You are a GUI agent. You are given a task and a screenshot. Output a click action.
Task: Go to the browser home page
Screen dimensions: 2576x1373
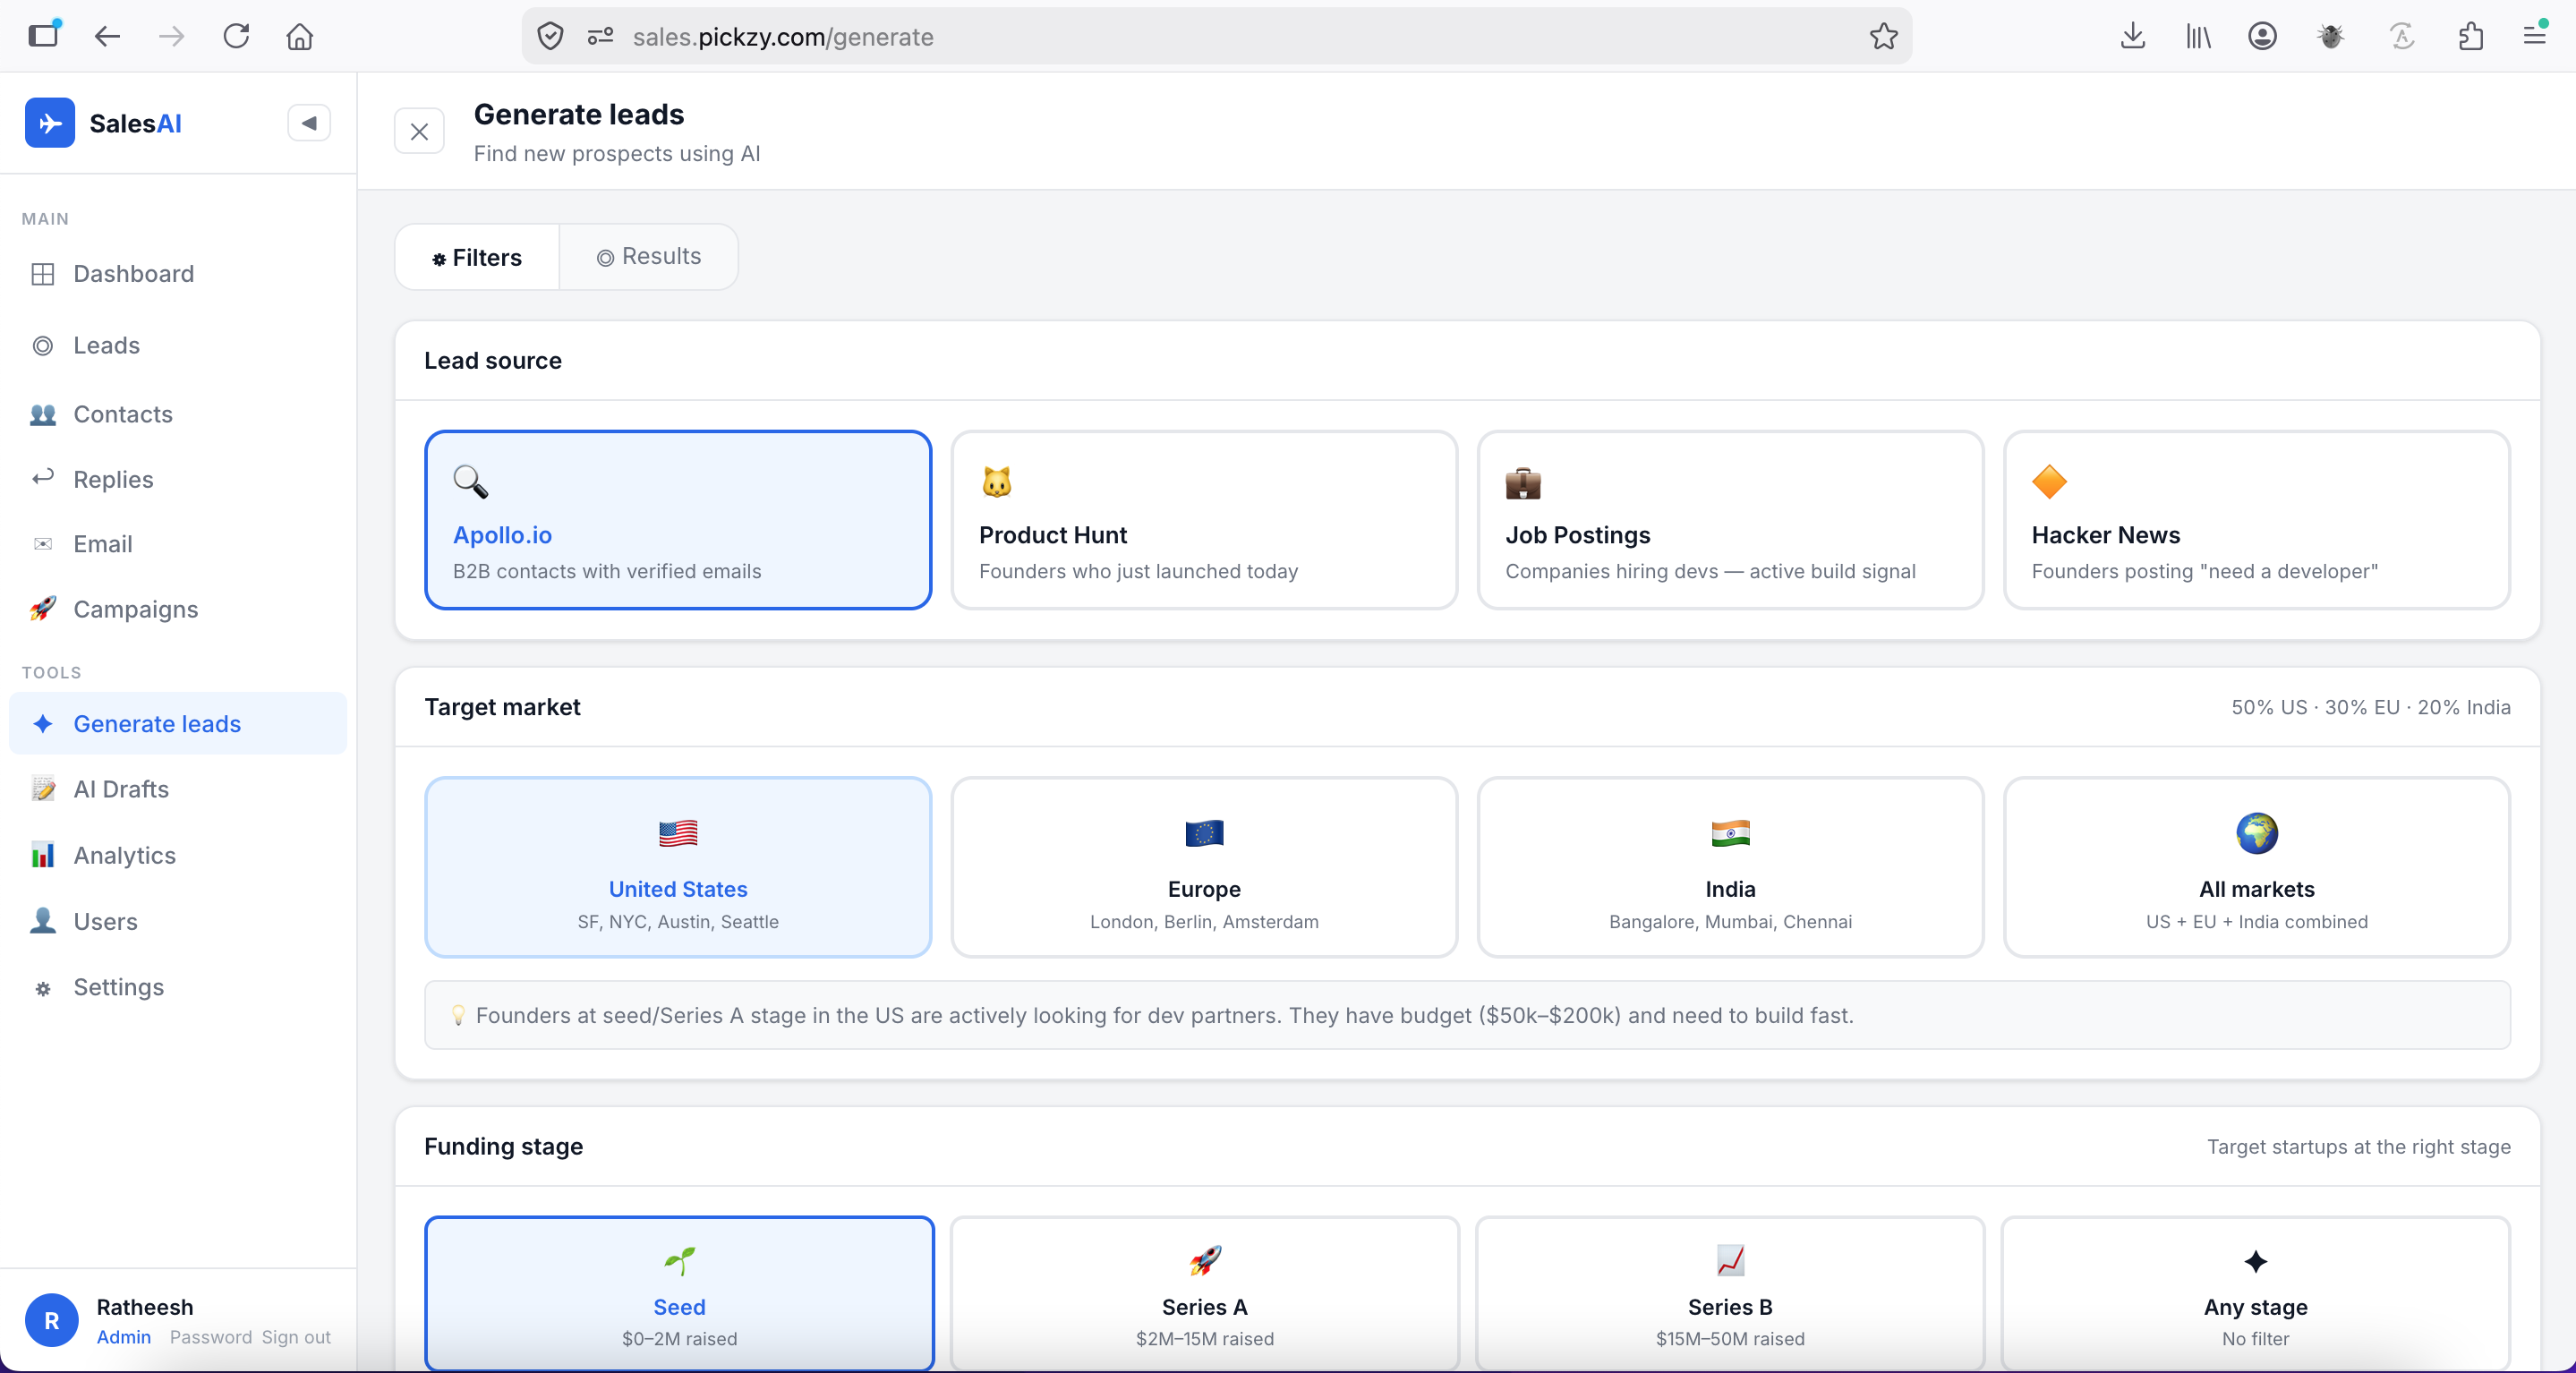click(300, 37)
